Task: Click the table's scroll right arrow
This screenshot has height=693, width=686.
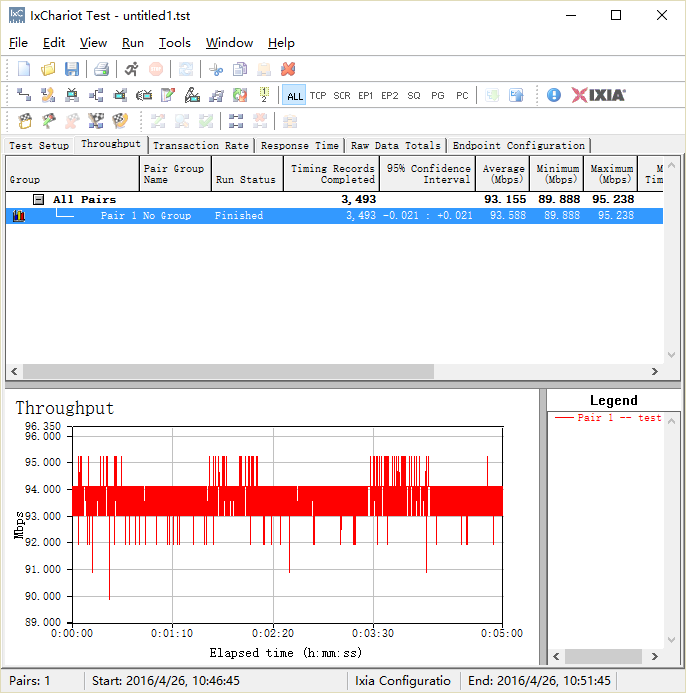Action: point(655,371)
